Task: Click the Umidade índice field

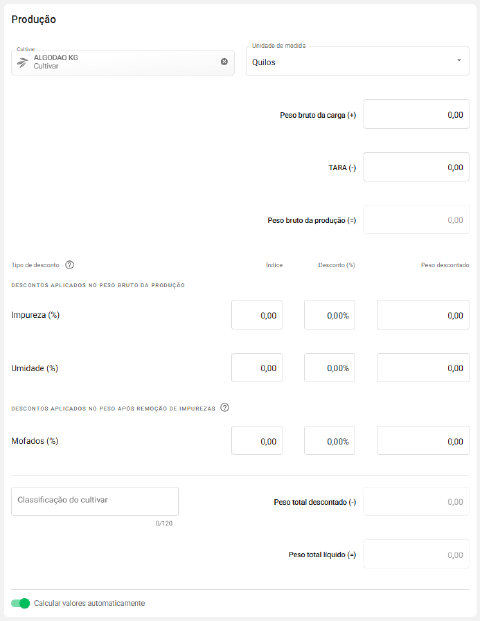Action: tap(257, 368)
